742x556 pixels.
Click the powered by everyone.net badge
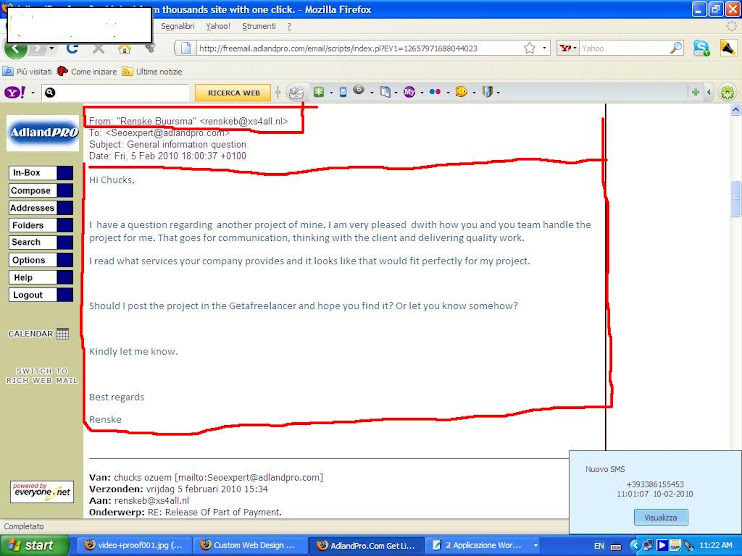42,492
